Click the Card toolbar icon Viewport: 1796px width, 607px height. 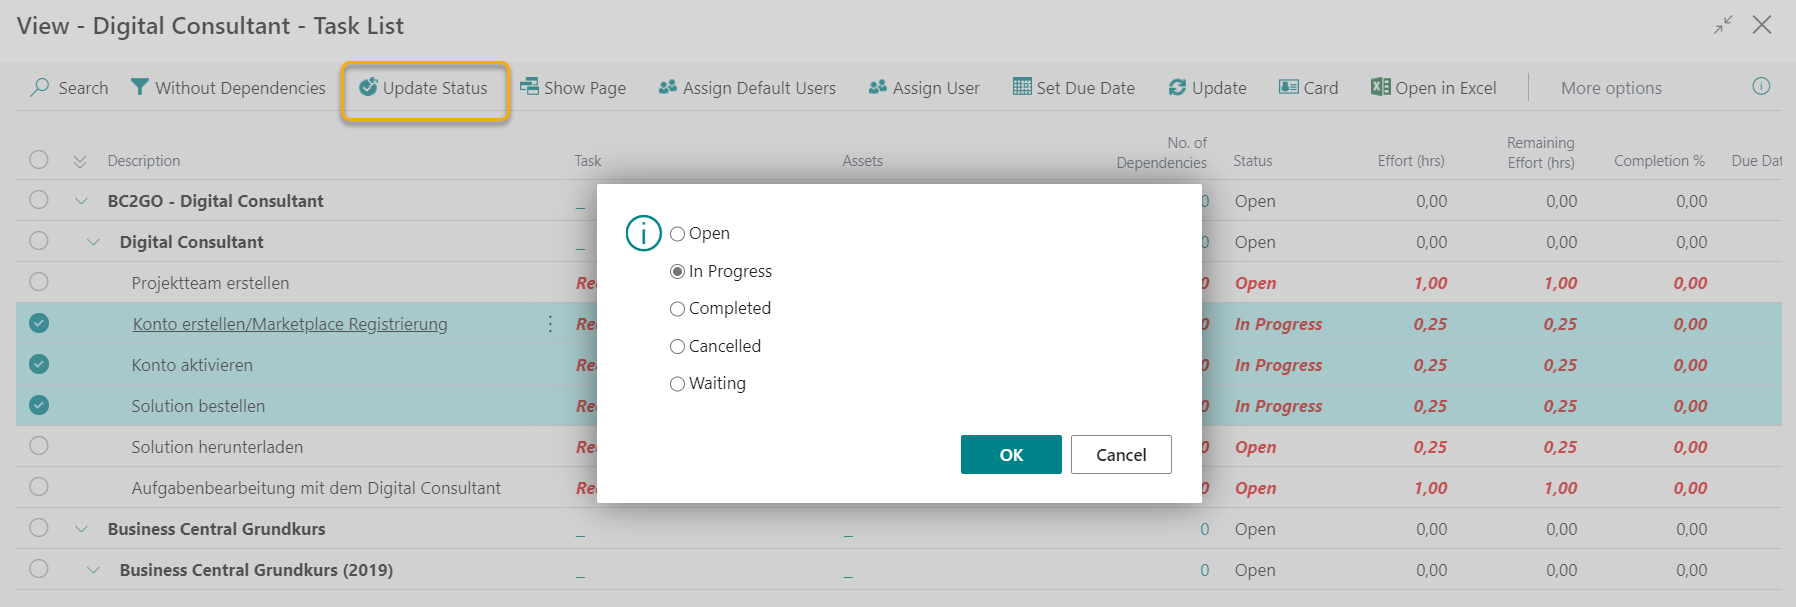(x=1289, y=88)
